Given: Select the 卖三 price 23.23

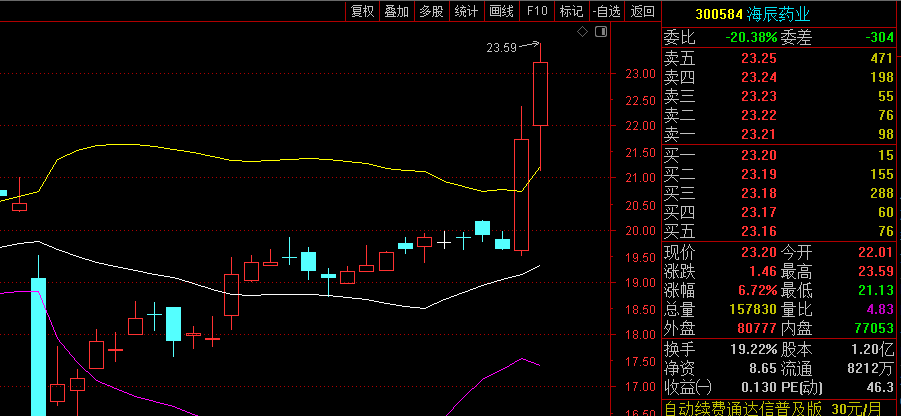Looking at the screenshot, I should 758,96.
